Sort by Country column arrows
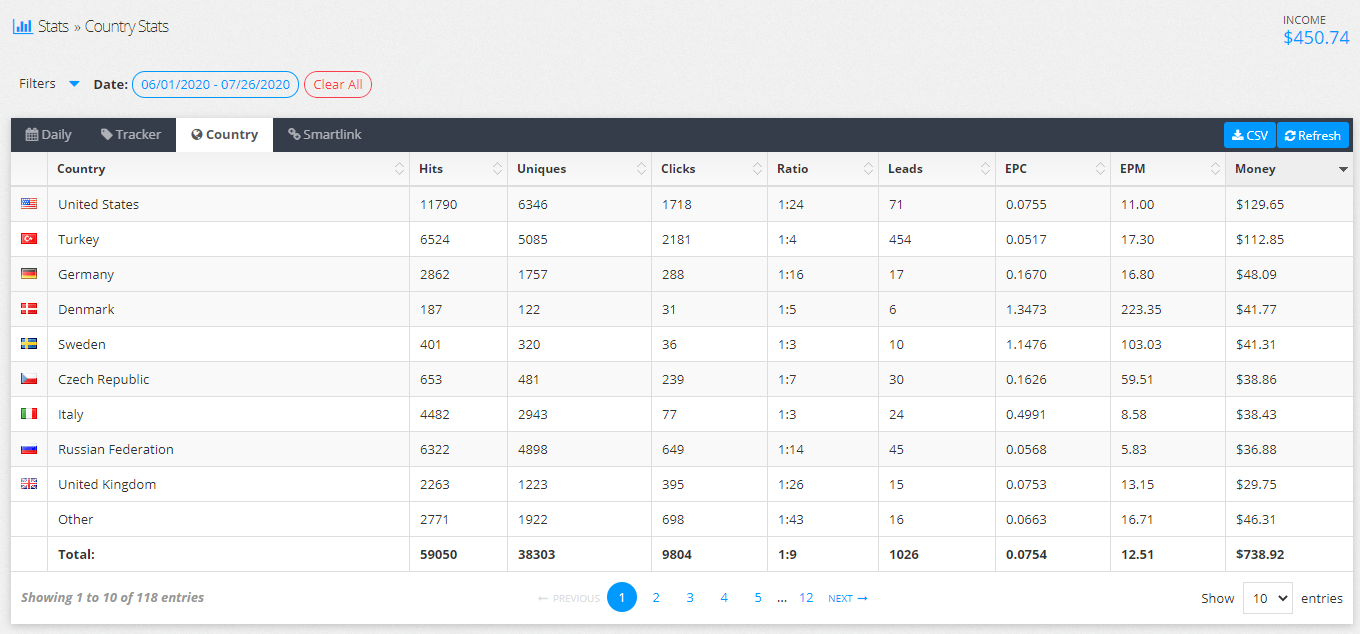 click(x=400, y=169)
